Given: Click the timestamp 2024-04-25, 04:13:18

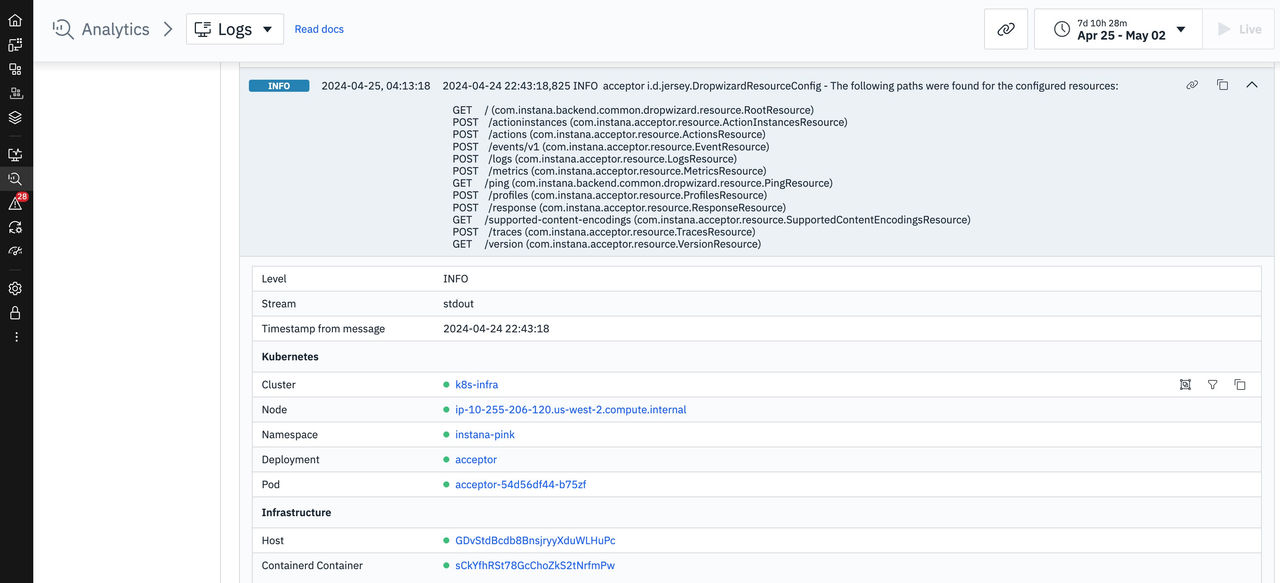Looking at the screenshot, I should (x=376, y=86).
